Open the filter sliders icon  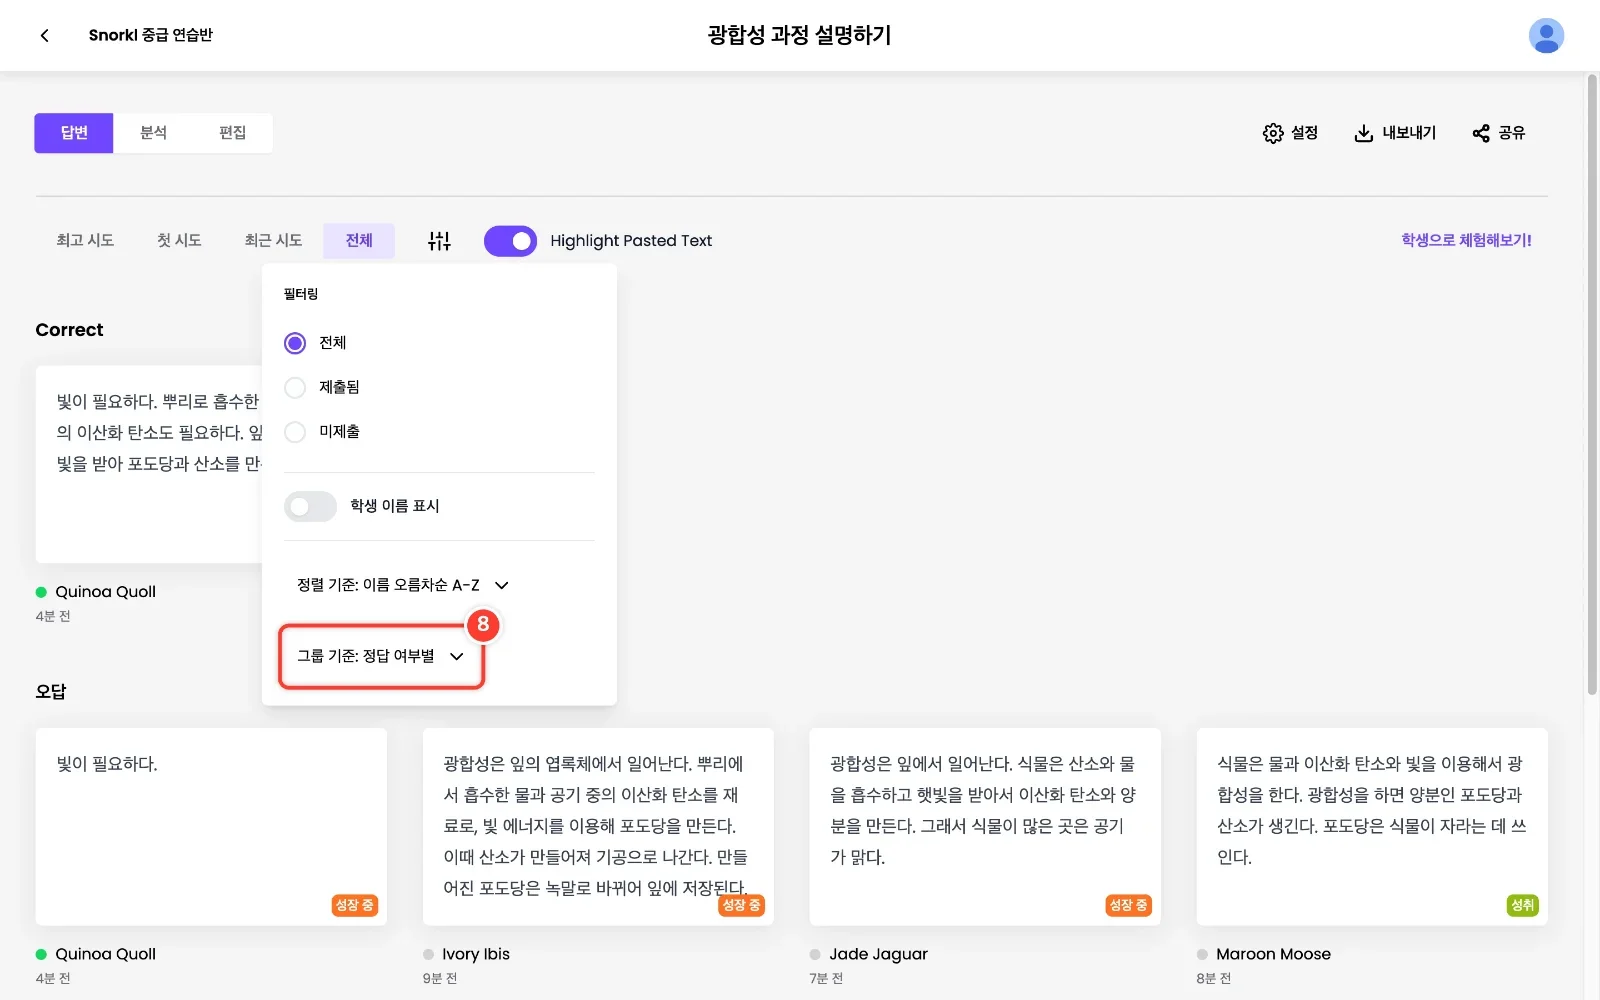(x=439, y=241)
